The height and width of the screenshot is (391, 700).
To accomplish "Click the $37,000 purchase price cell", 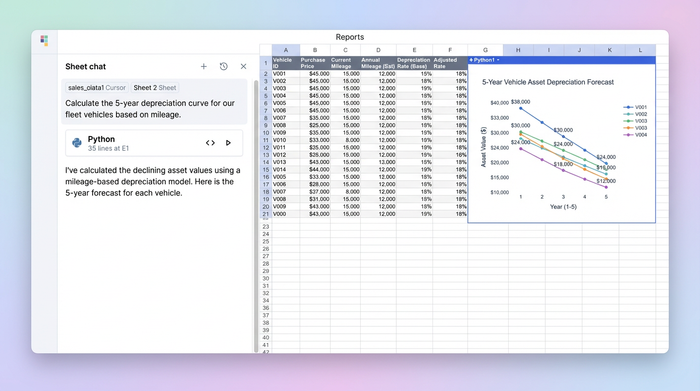I will [x=315, y=191].
